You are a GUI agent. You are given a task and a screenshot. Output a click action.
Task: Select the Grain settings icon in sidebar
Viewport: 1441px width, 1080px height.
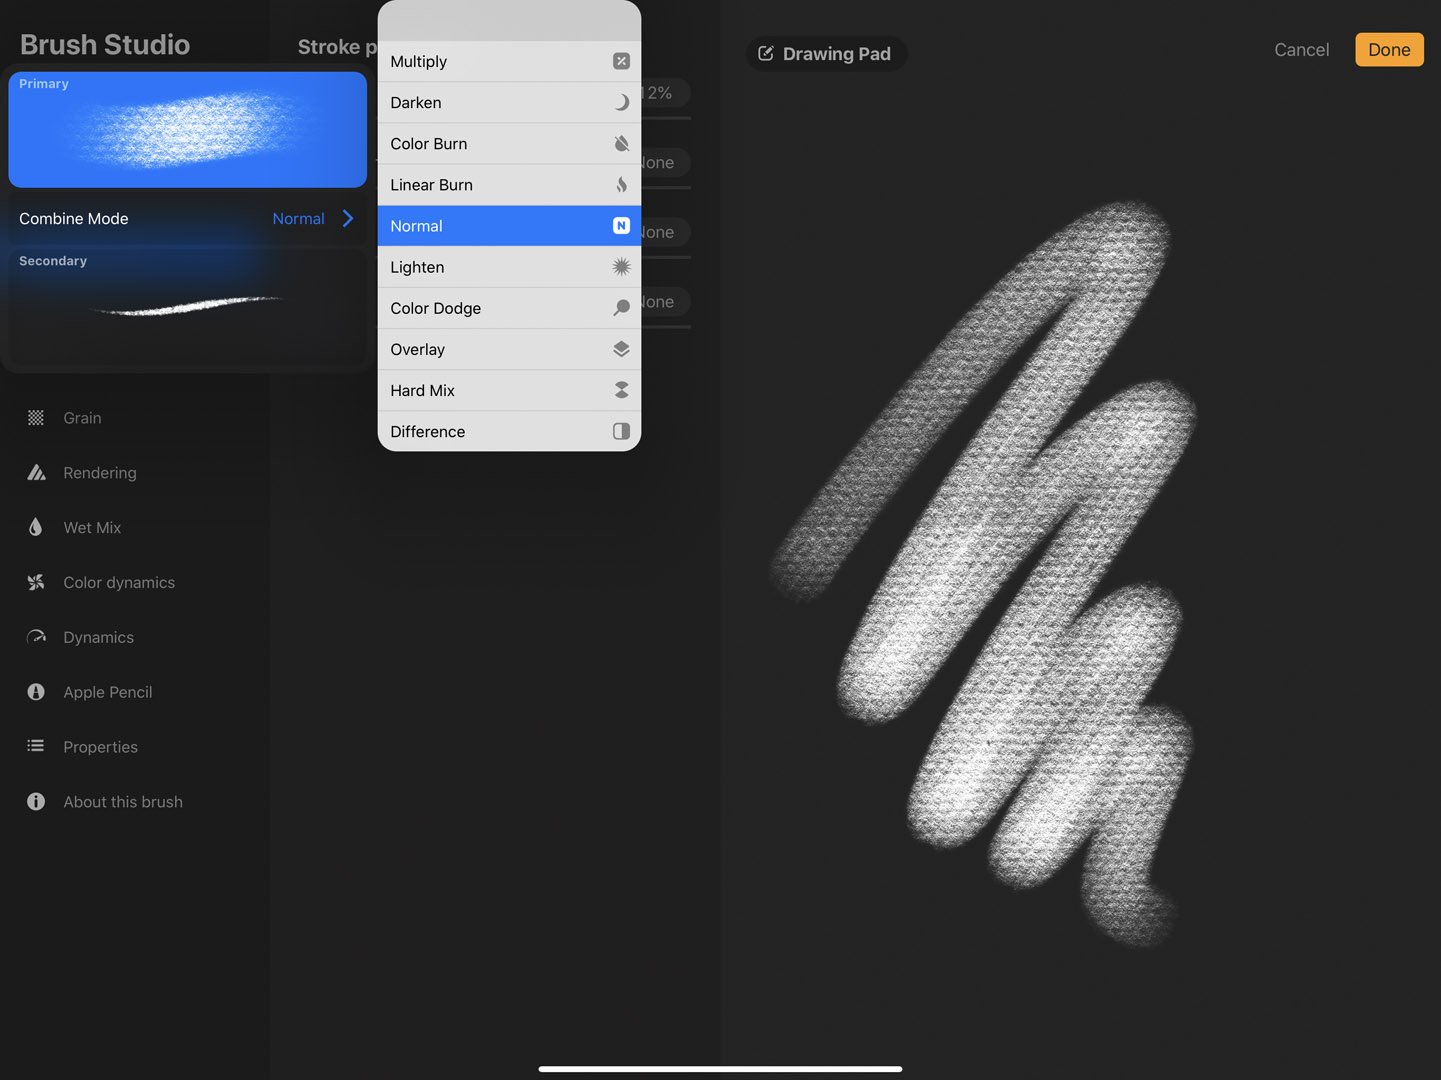pos(35,417)
